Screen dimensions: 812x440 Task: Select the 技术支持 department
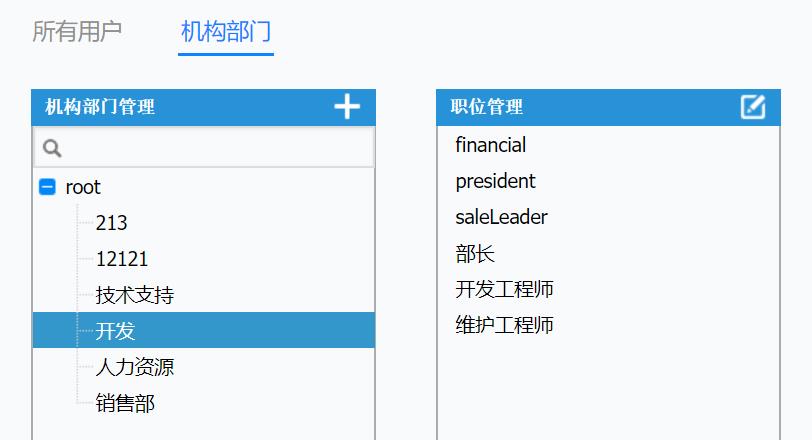[x=135, y=295]
